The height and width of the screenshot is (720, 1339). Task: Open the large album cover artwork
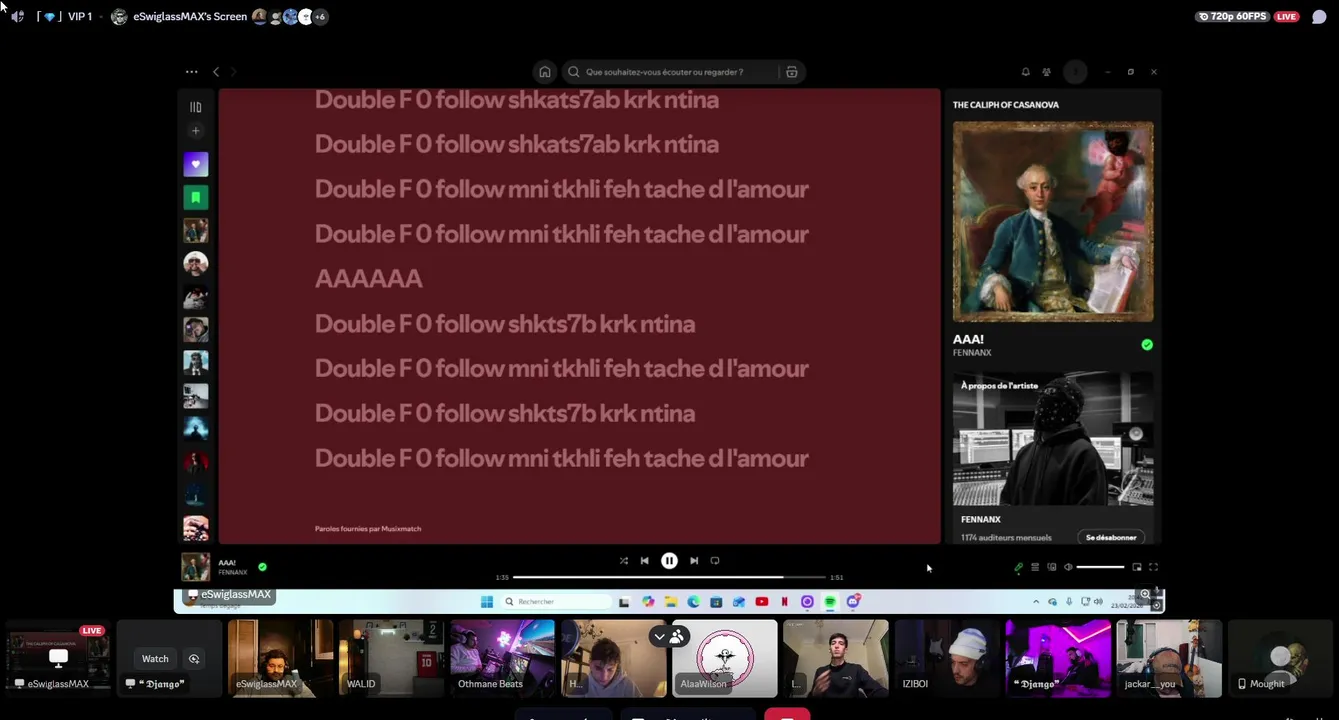coord(1053,221)
